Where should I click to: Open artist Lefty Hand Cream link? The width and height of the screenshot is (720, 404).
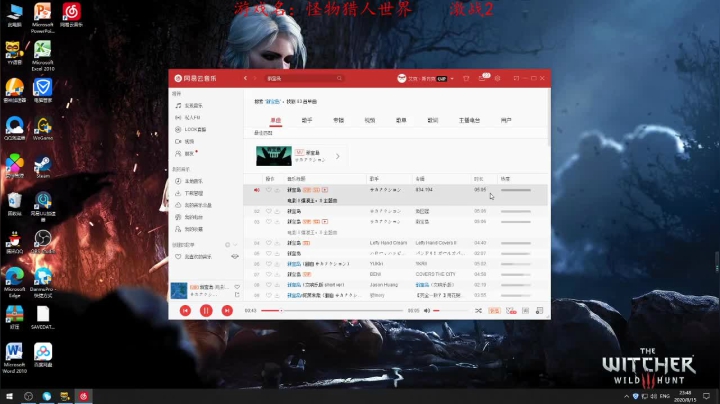click(388, 243)
